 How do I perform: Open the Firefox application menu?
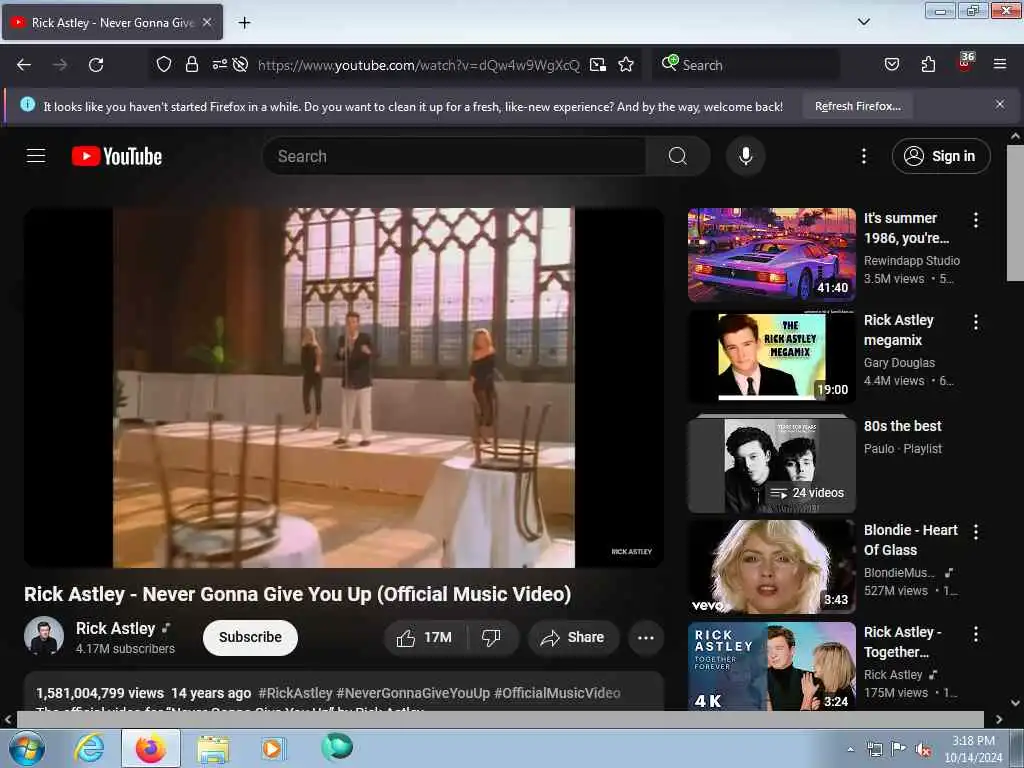[1000, 64]
